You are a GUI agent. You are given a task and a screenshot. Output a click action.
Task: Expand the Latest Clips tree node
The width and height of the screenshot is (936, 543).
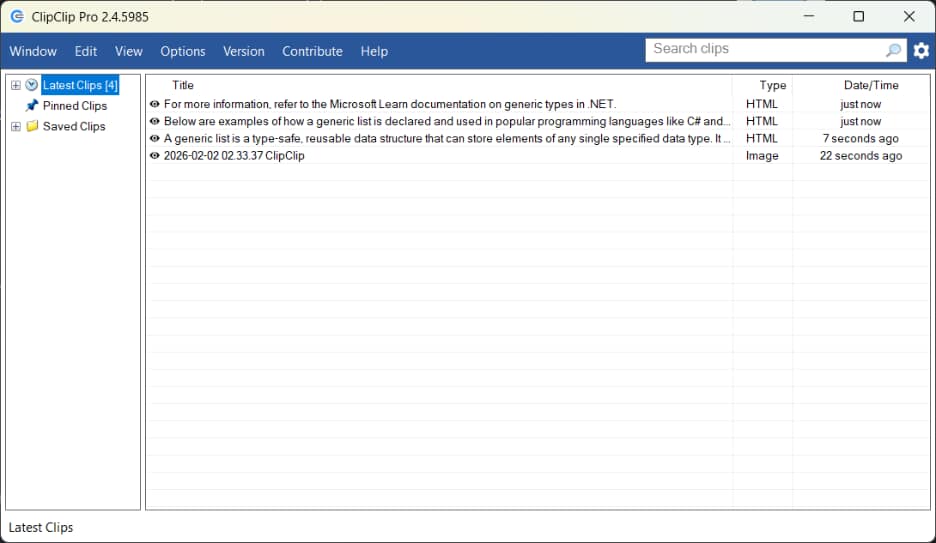point(16,85)
